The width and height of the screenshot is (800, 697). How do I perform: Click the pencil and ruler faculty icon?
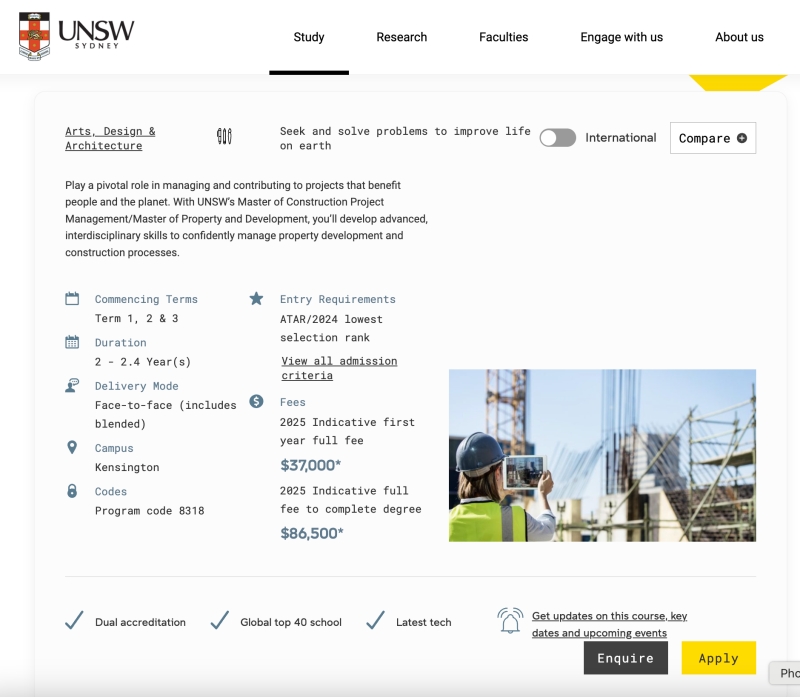[224, 137]
